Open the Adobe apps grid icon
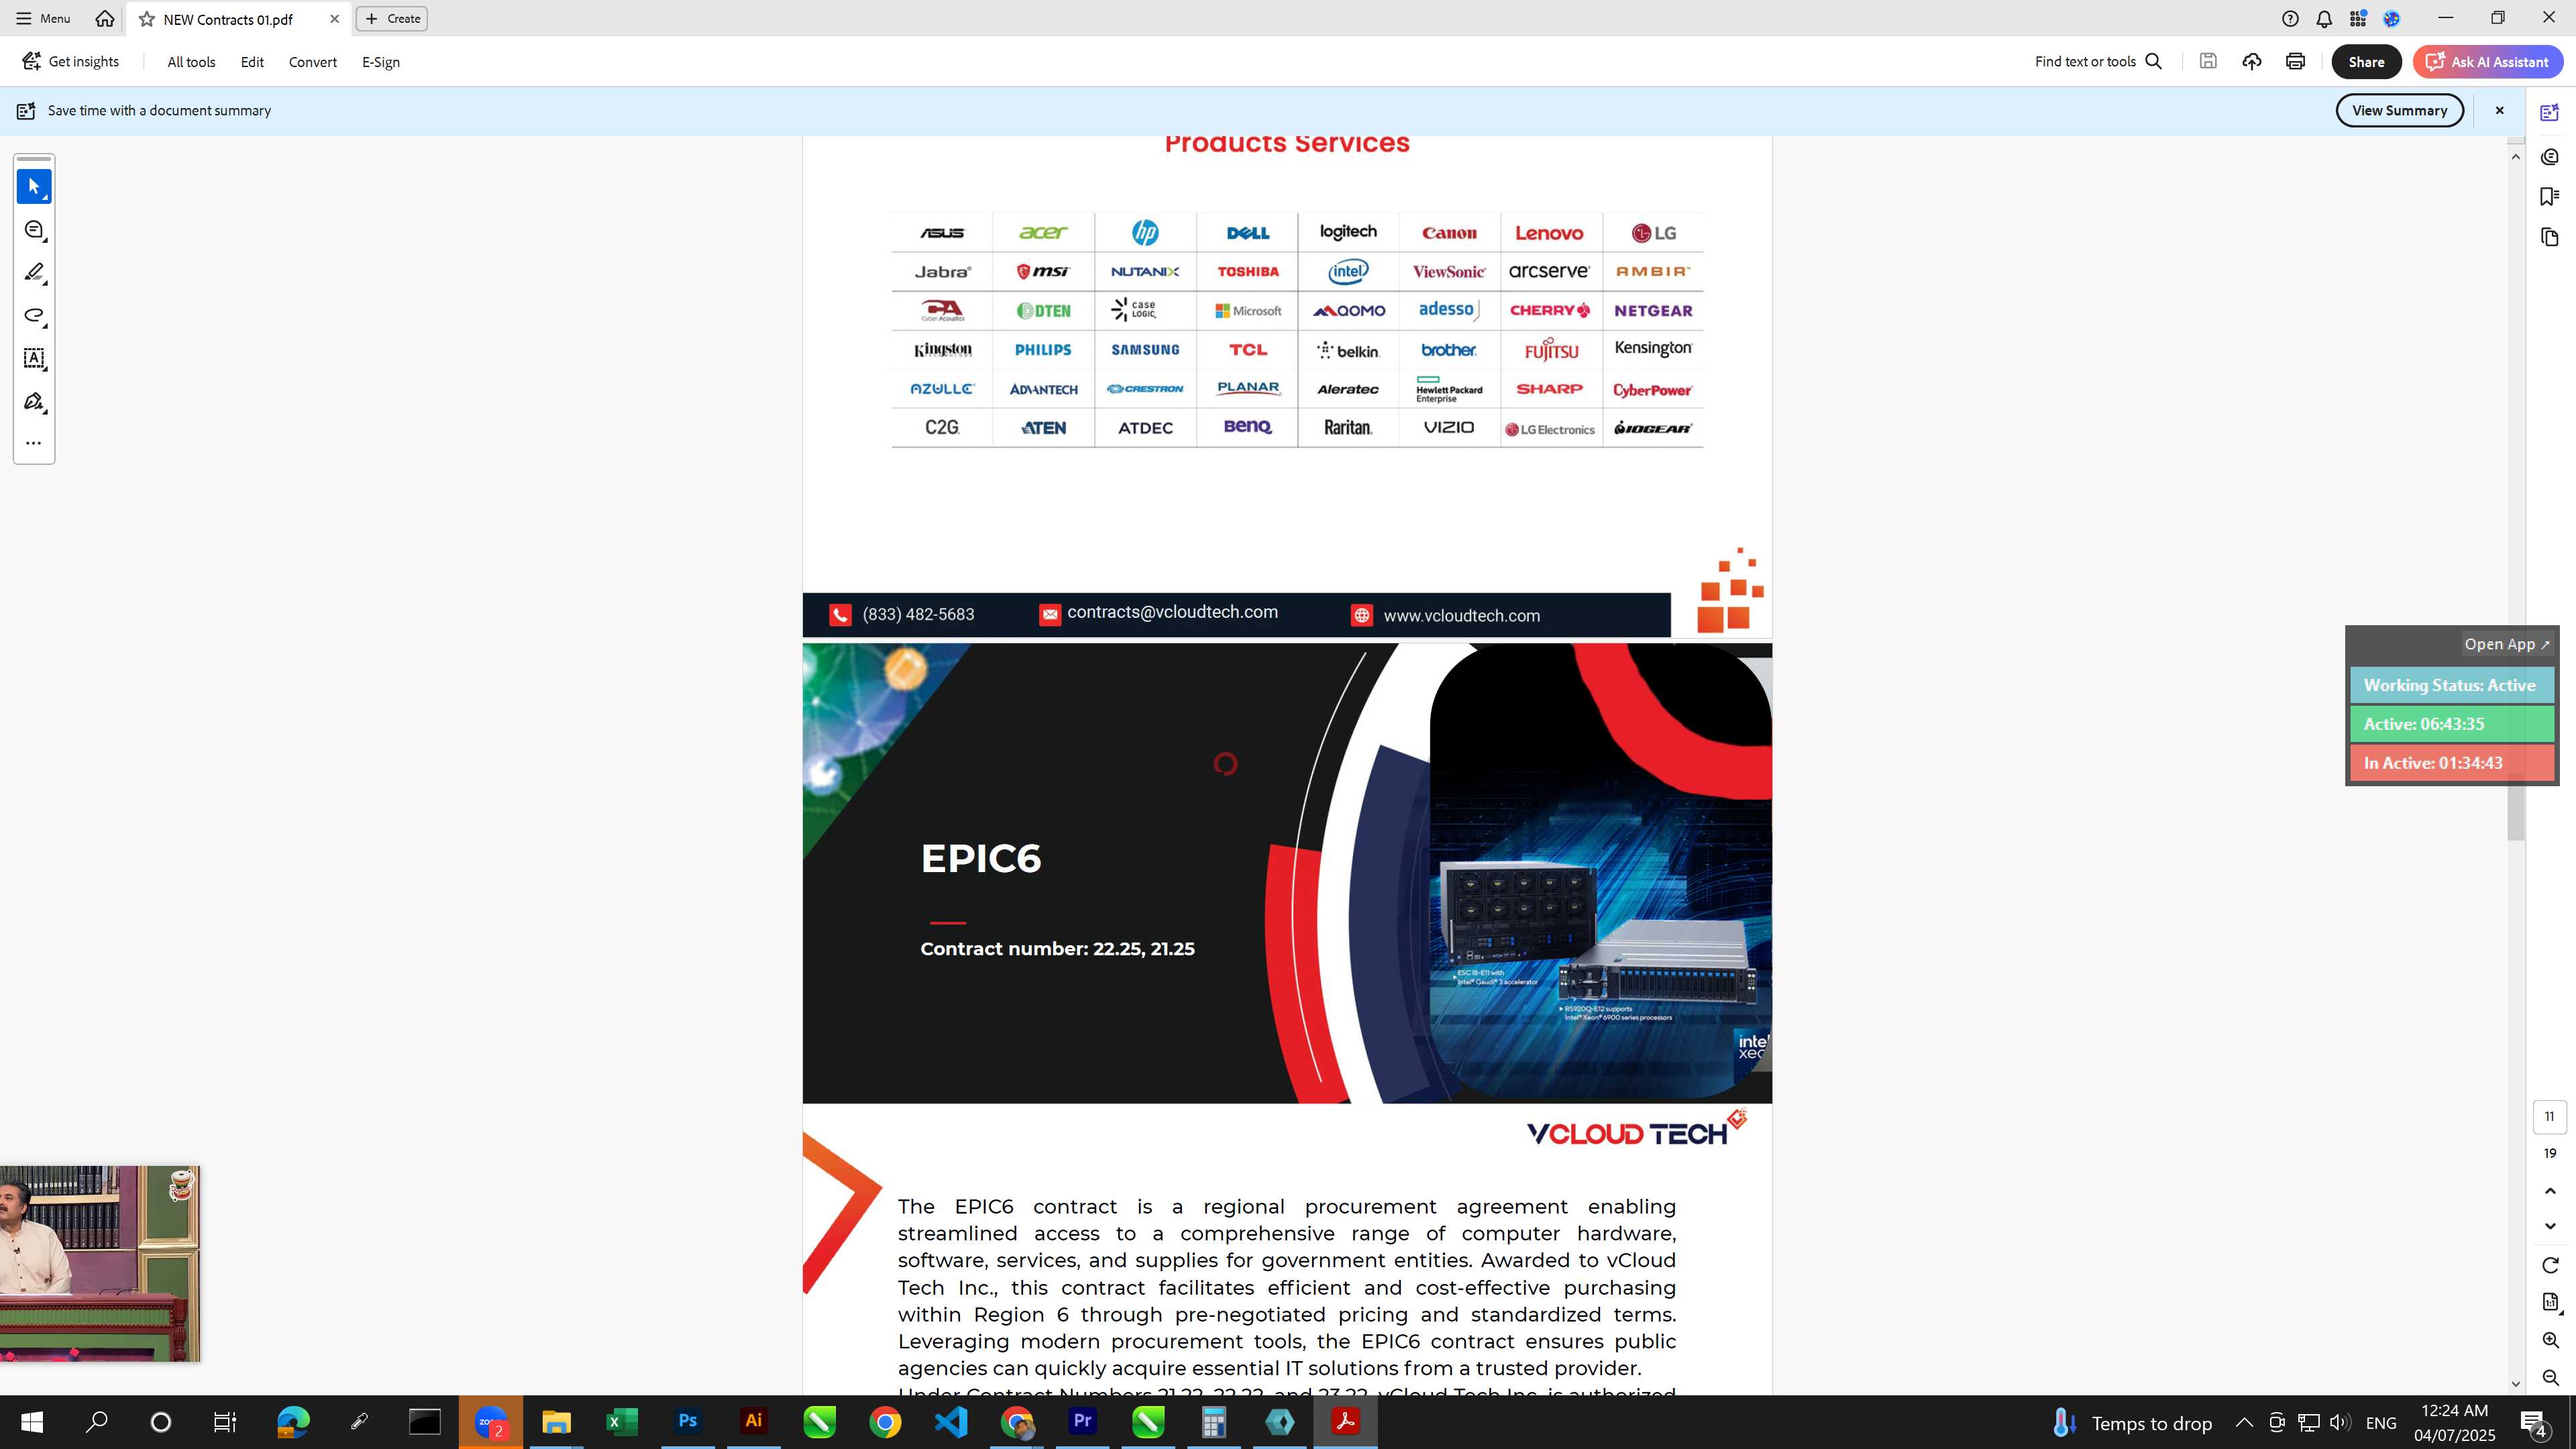This screenshot has width=2576, height=1449. coord(2358,19)
